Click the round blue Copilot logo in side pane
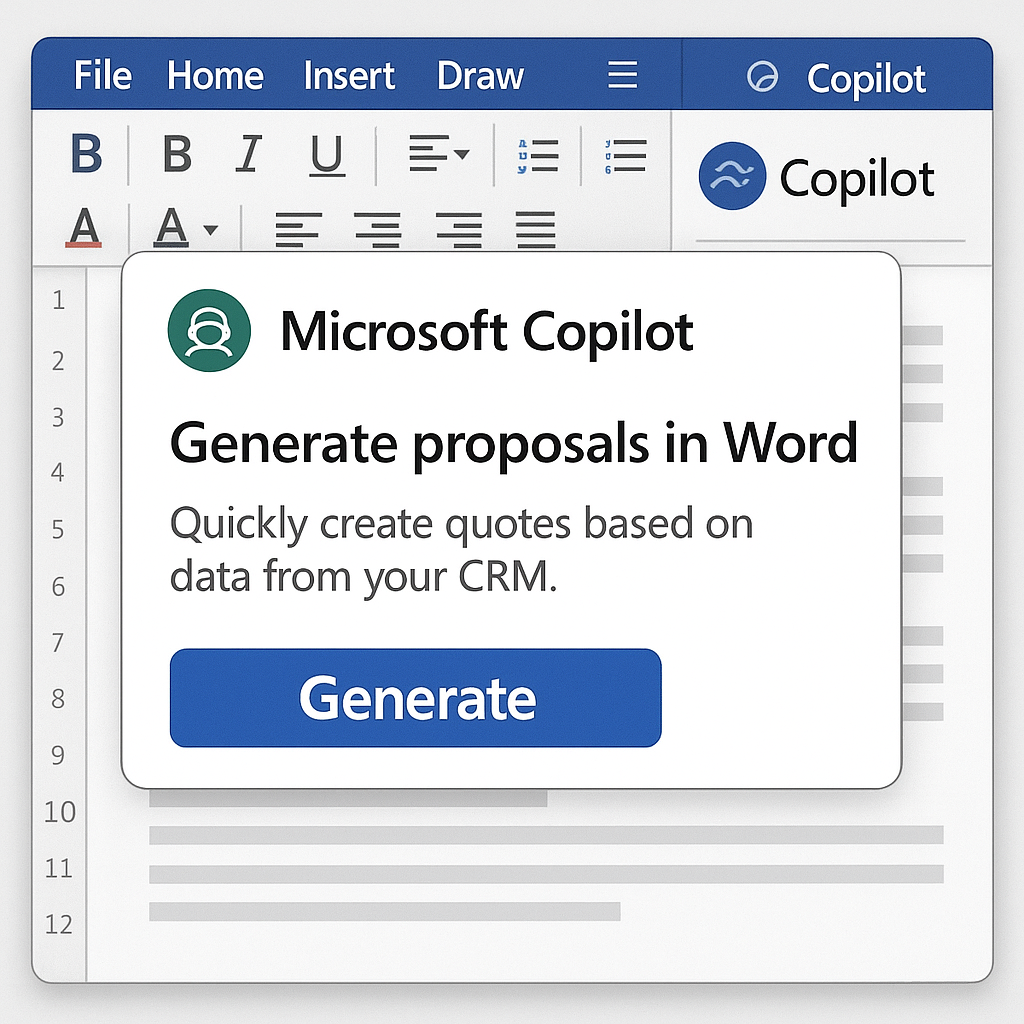 pyautogui.click(x=732, y=176)
